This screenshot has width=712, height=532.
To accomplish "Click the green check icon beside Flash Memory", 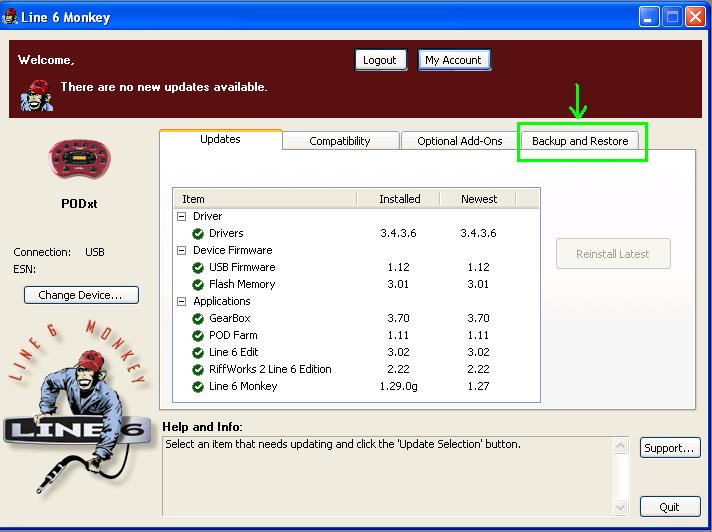I will (198, 285).
